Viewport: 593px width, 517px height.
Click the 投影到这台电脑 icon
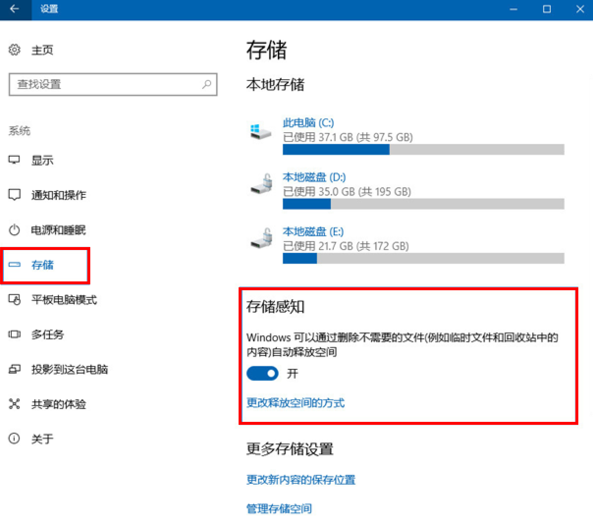(14, 369)
